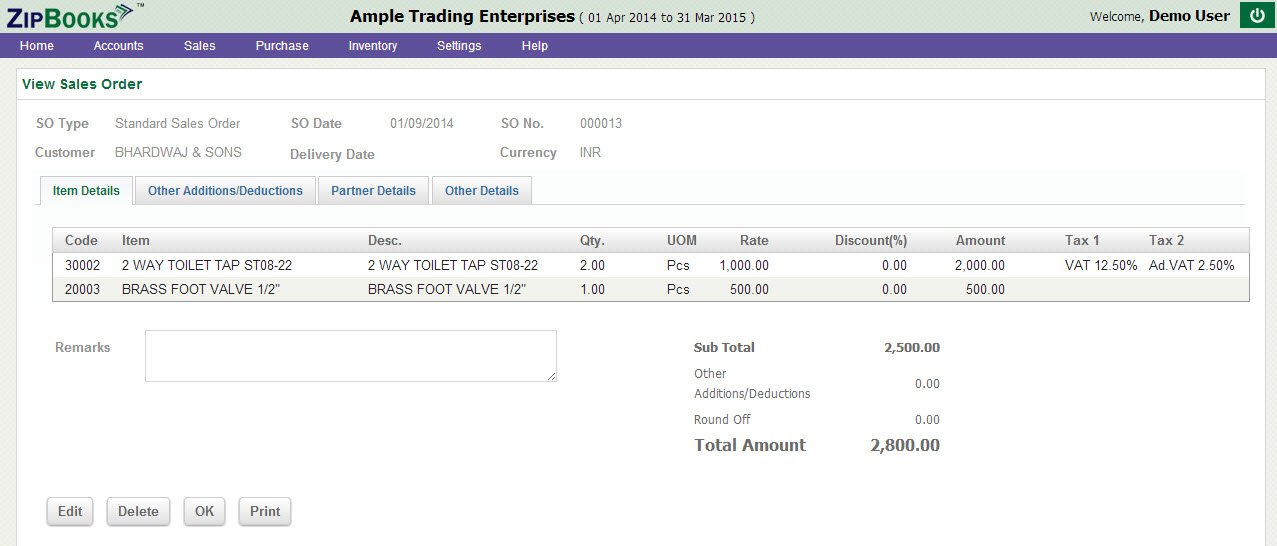Print the sales order

pyautogui.click(x=265, y=511)
